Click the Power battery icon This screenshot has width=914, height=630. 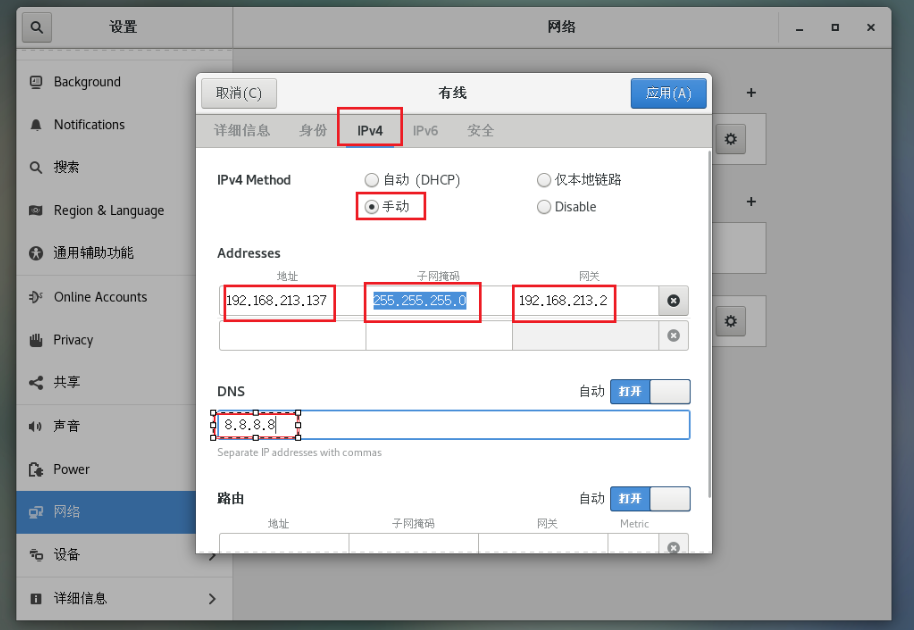click(36, 470)
